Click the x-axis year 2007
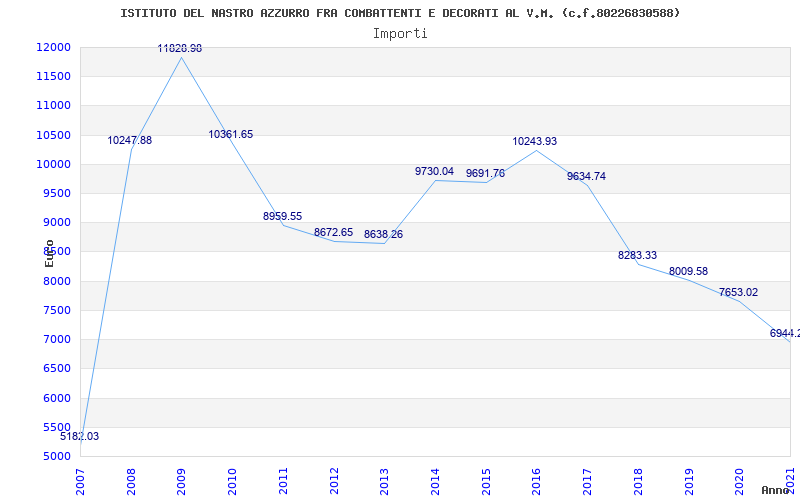 (x=80, y=481)
